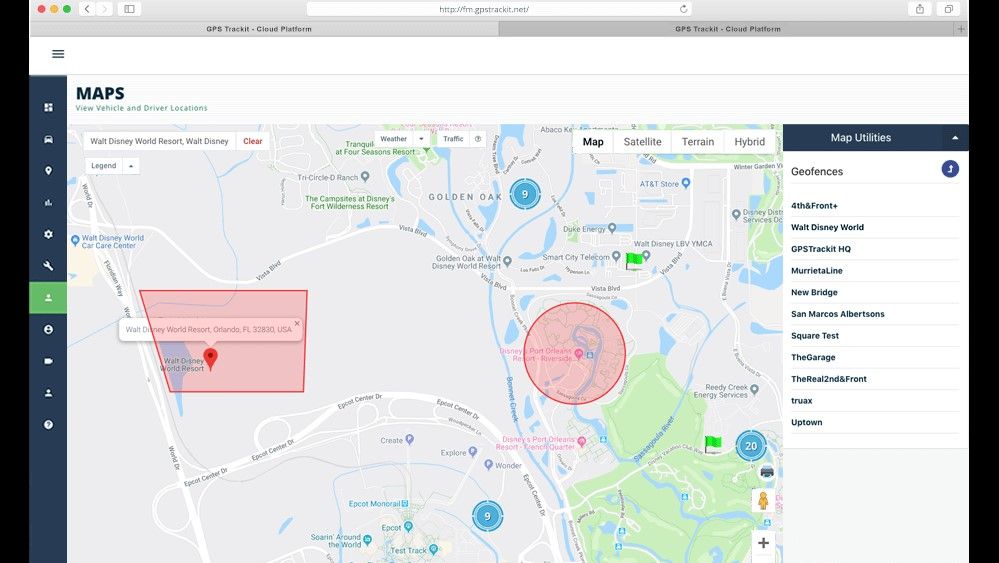The image size is (999, 563).
Task: Click the Street View pegman icon
Action: pyautogui.click(x=763, y=501)
